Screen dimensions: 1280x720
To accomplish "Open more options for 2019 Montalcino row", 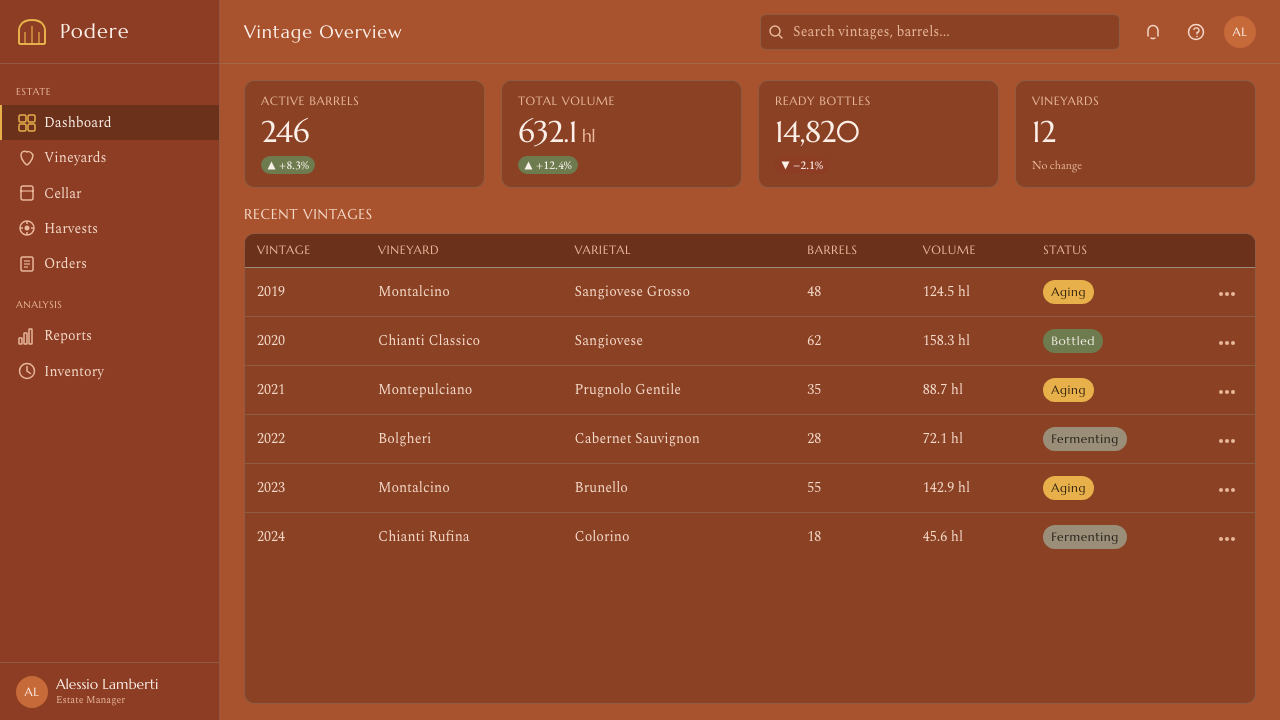I will coord(1227,293).
